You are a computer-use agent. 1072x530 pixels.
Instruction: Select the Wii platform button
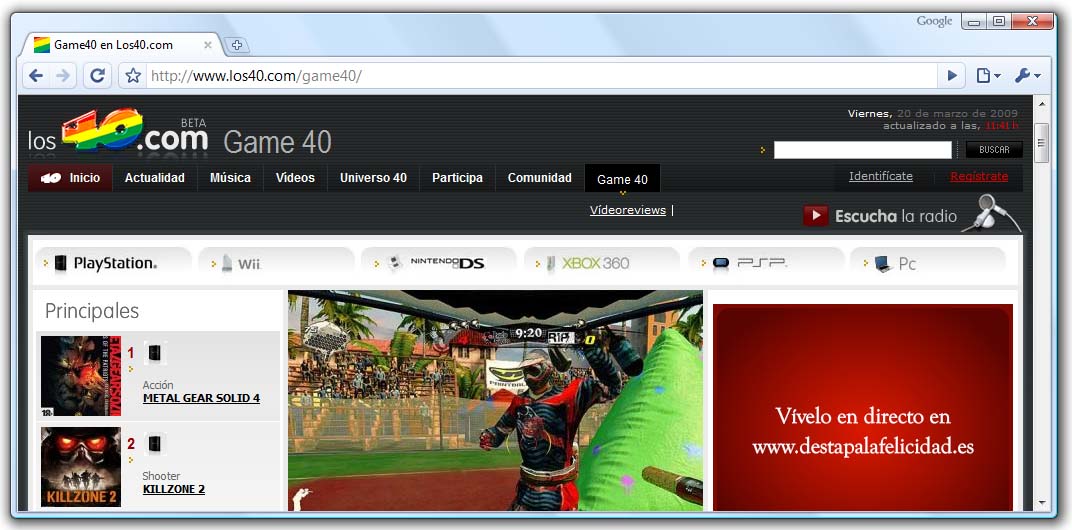coord(276,263)
